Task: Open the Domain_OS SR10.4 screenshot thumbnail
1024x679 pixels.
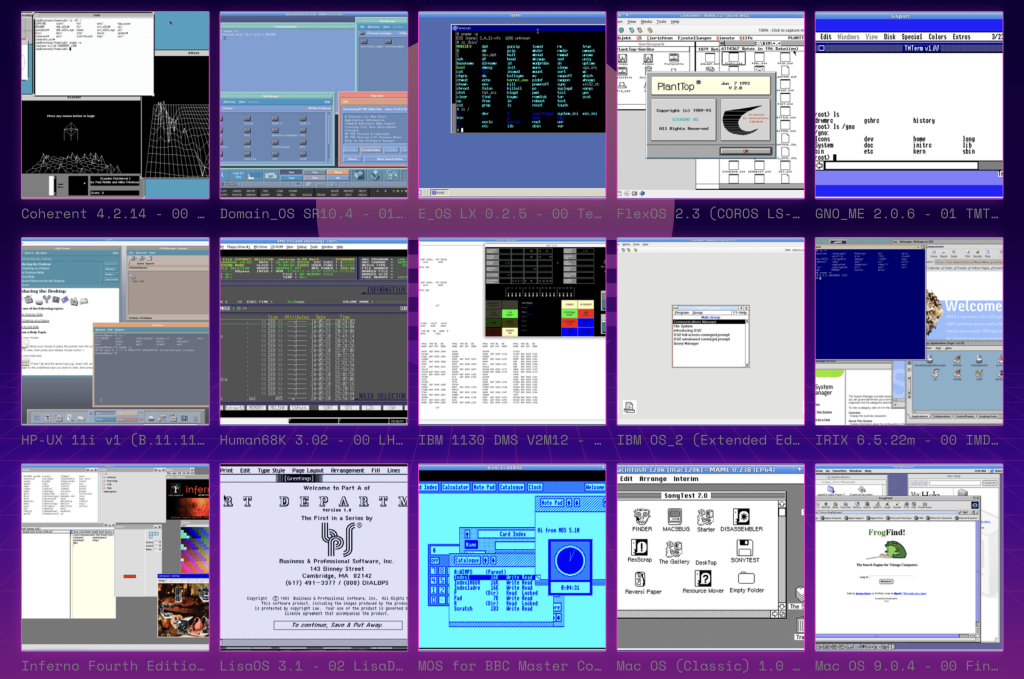Action: tap(313, 105)
